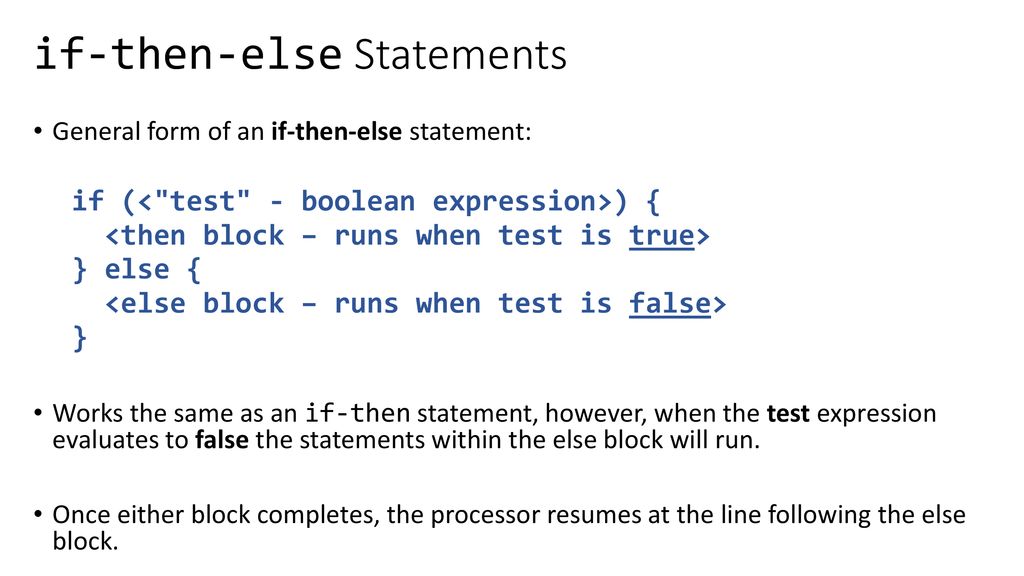Image resolution: width=1024 pixels, height=576 pixels.
Task: Click the word "block." ending the last bullet
Action: coord(86,541)
